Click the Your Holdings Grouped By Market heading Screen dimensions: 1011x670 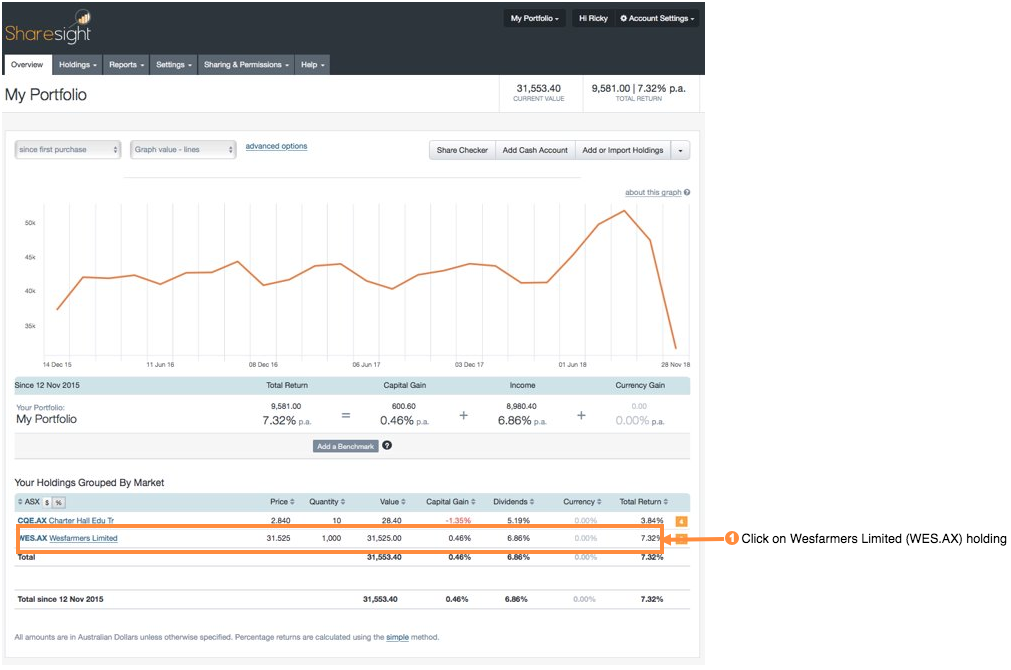click(90, 482)
